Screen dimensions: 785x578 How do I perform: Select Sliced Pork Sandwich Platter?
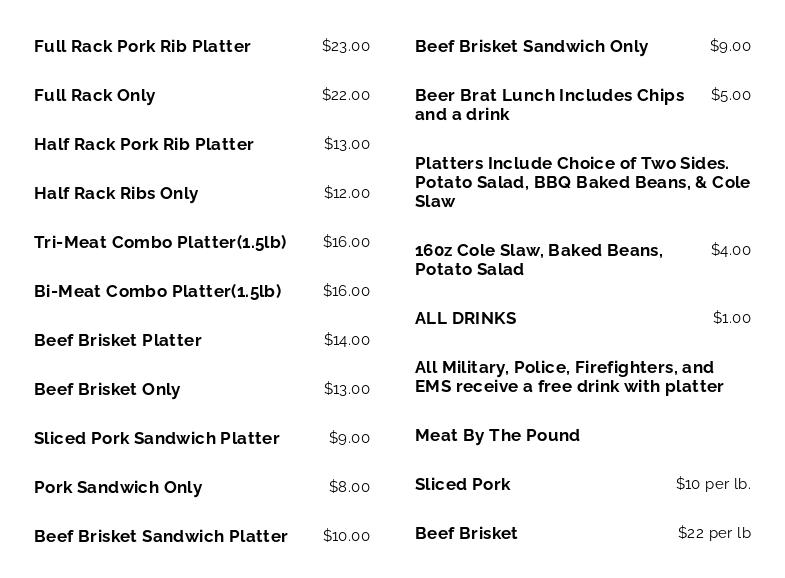click(x=157, y=439)
